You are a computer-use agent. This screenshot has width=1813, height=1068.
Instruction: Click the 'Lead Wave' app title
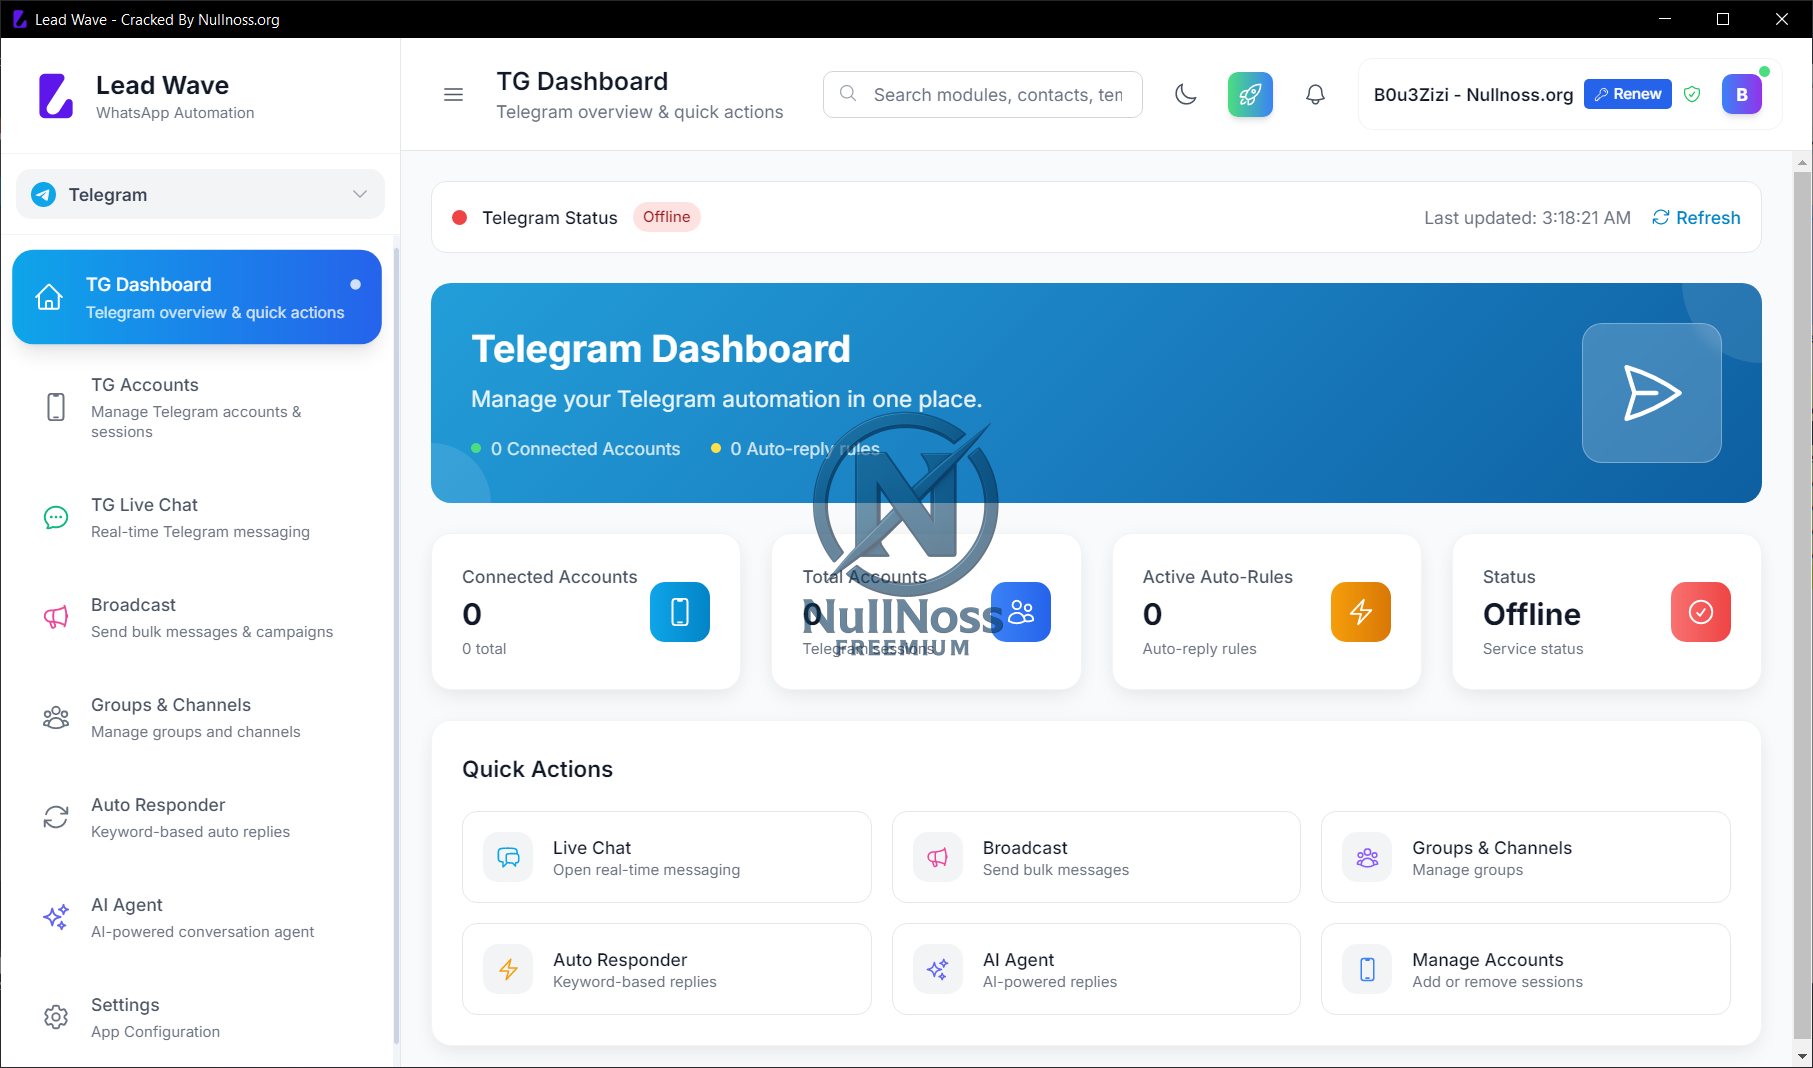point(162,85)
